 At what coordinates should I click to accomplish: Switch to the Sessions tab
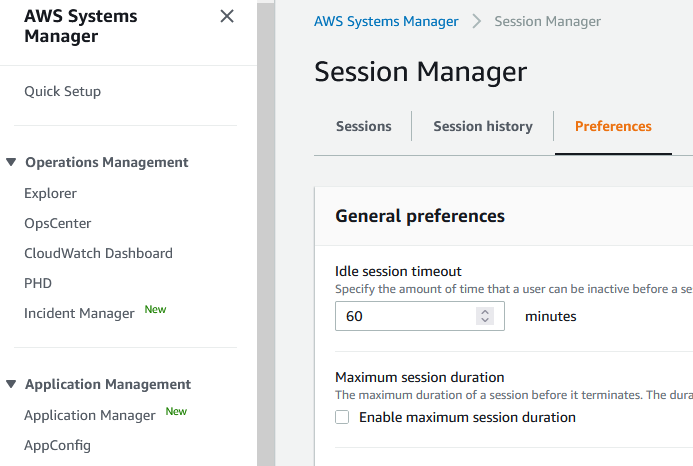click(363, 126)
